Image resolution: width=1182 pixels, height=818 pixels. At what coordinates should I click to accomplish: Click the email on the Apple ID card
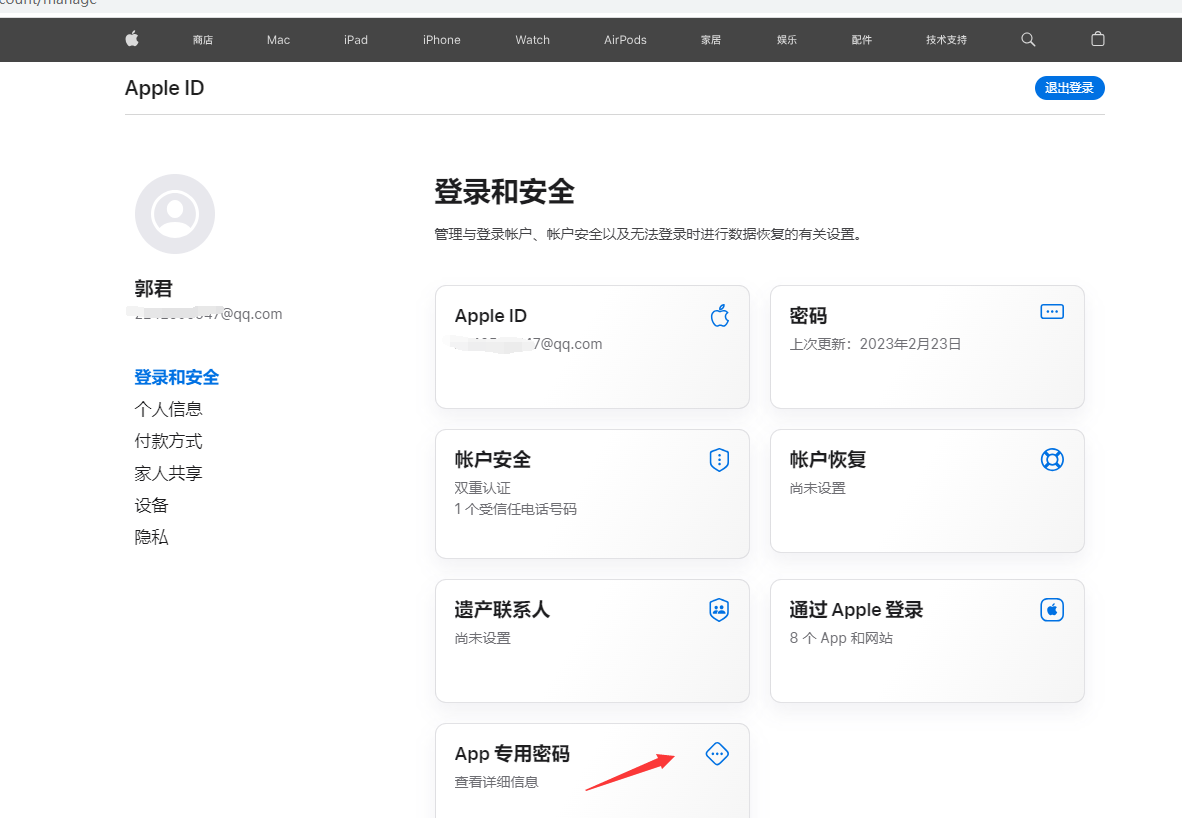[528, 344]
